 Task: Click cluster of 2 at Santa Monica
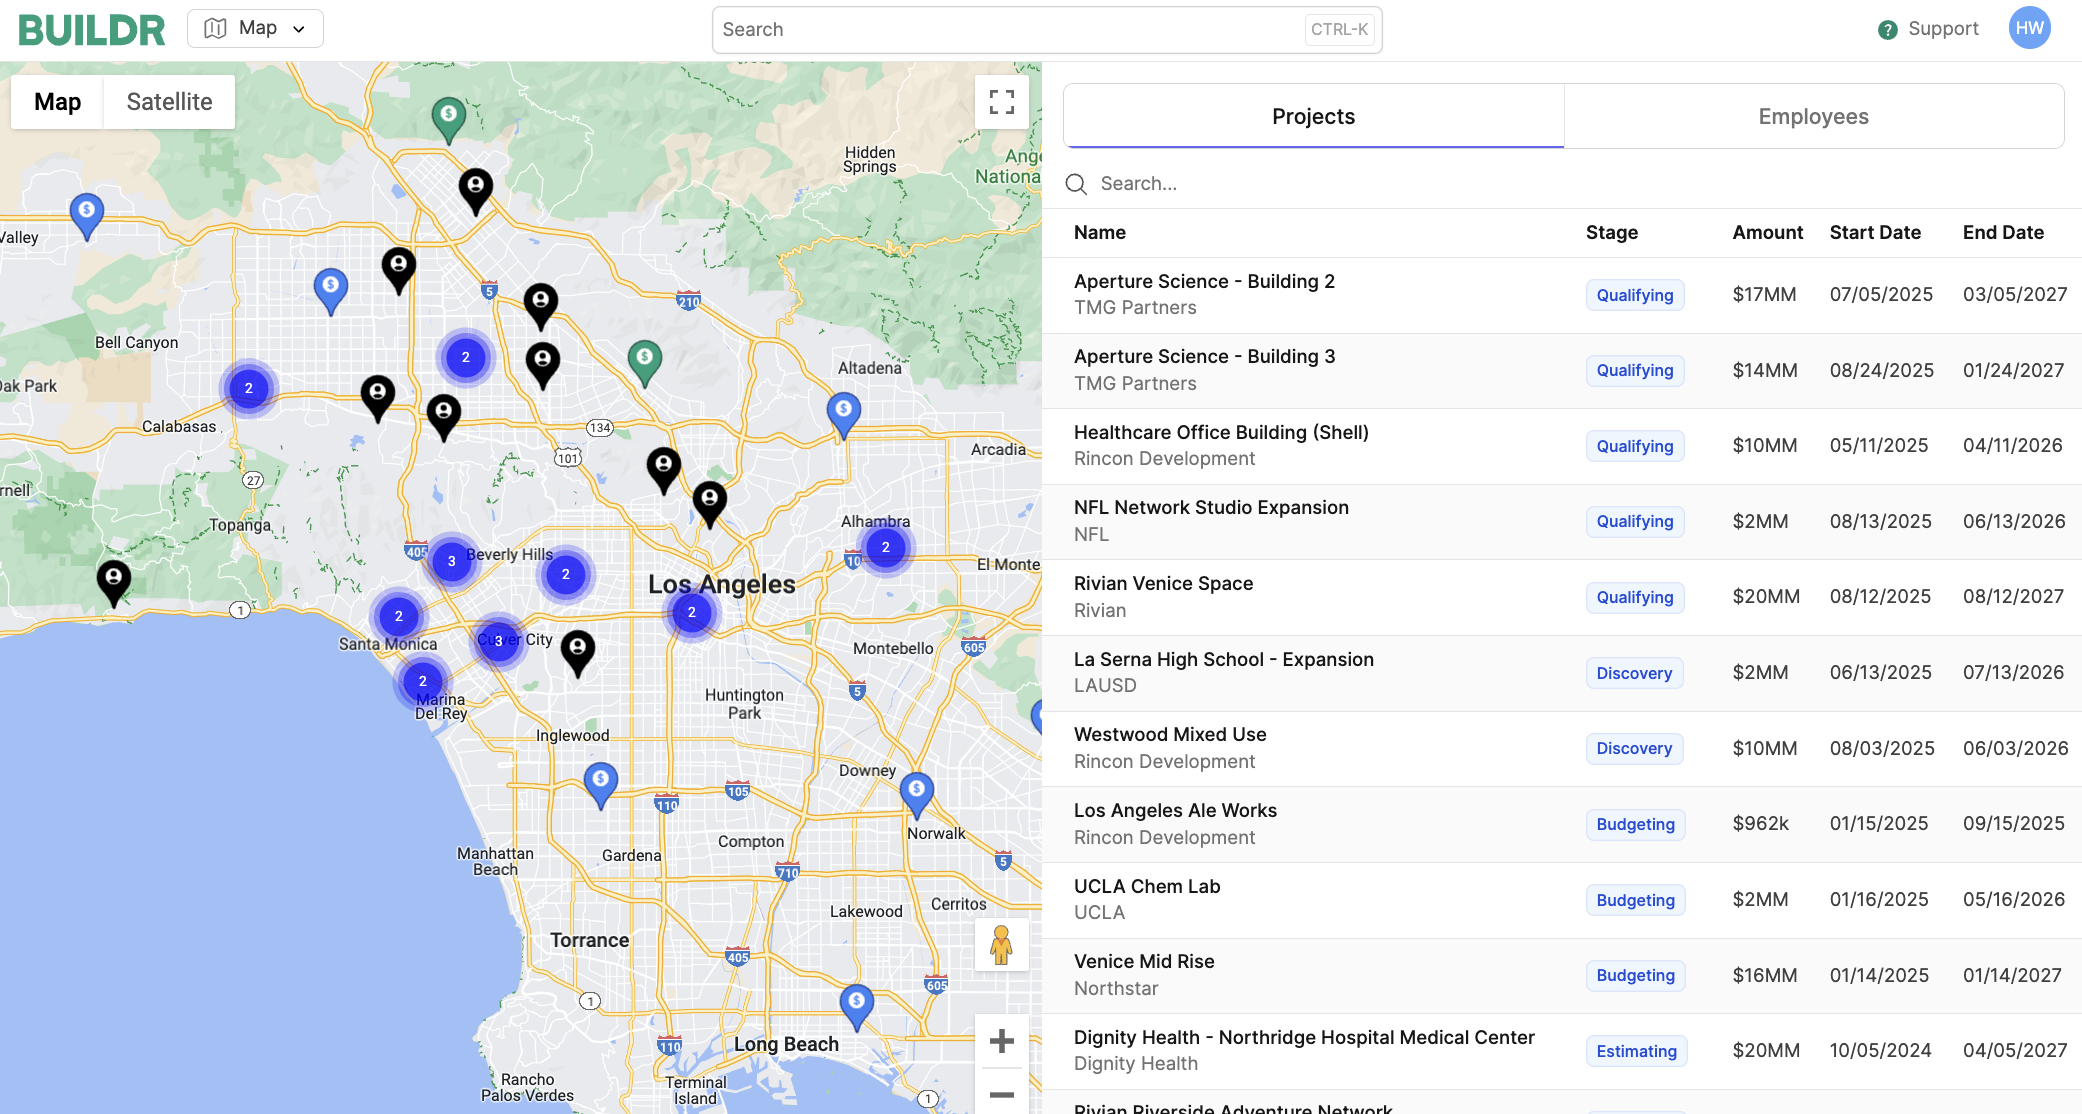click(x=399, y=616)
